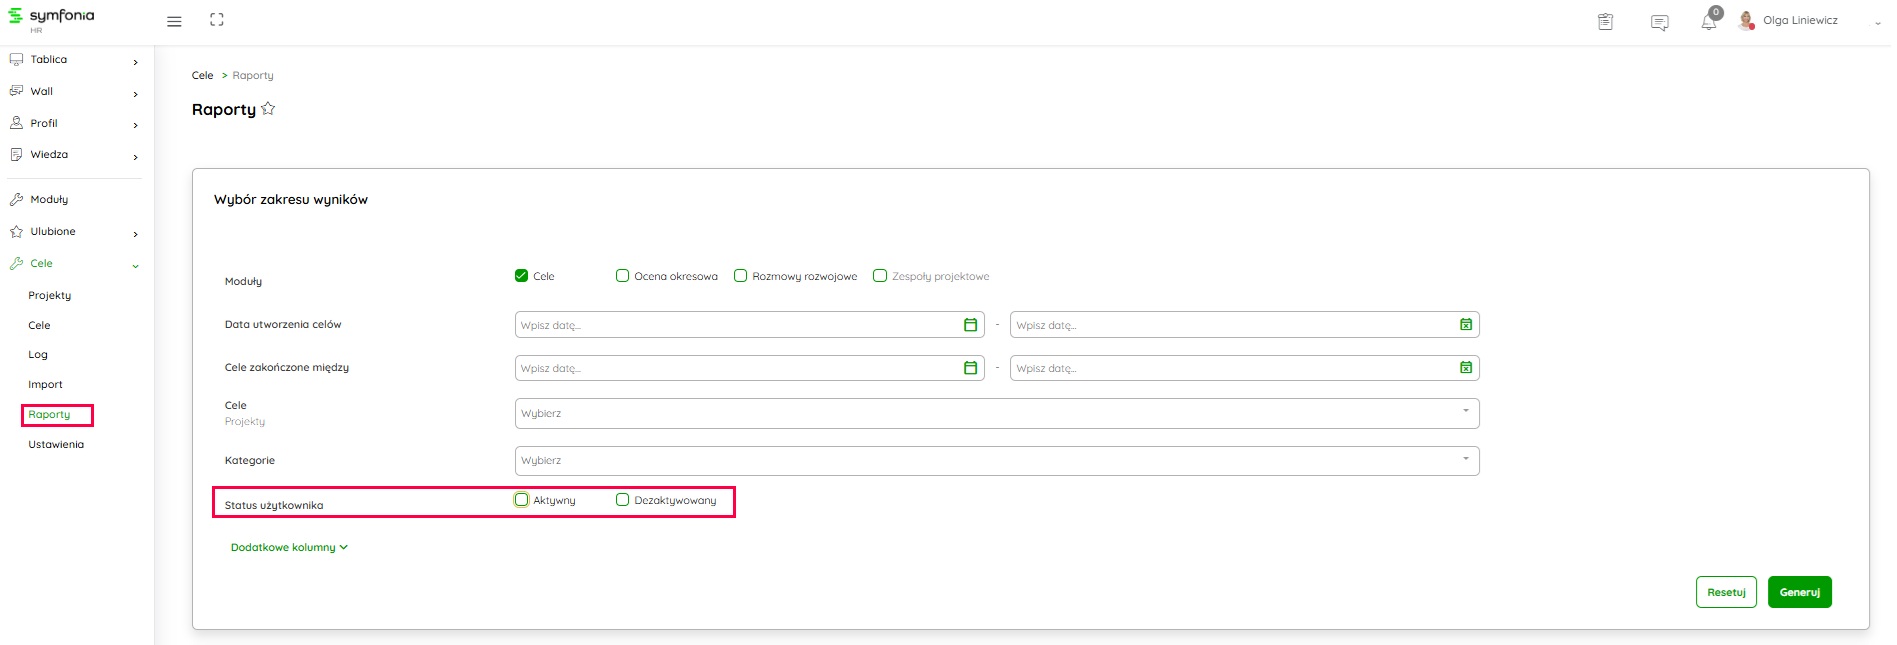Open notifications bell icon

[x=1709, y=22]
